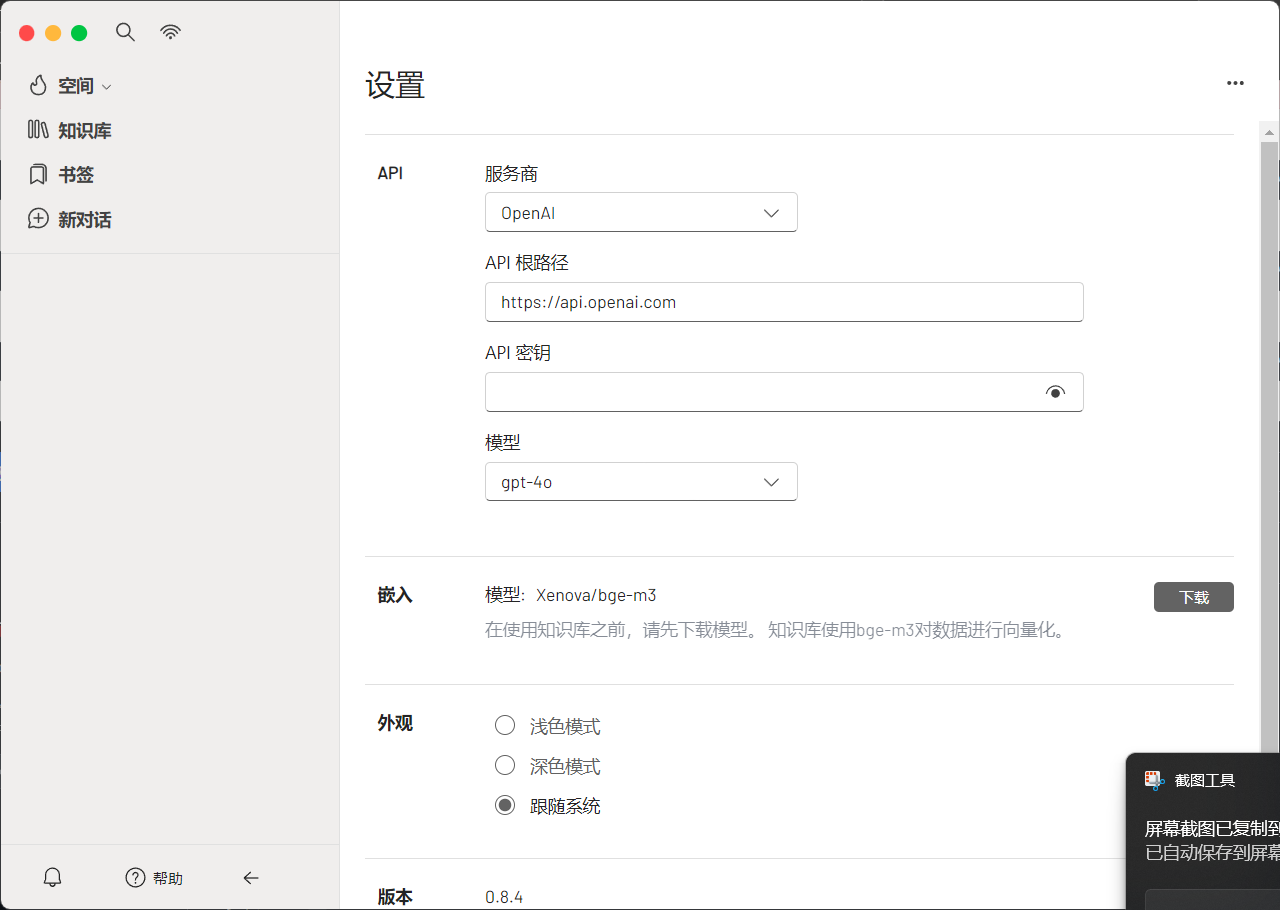
Task: Reveal the API 密钥 with the eye icon
Action: 1055,392
